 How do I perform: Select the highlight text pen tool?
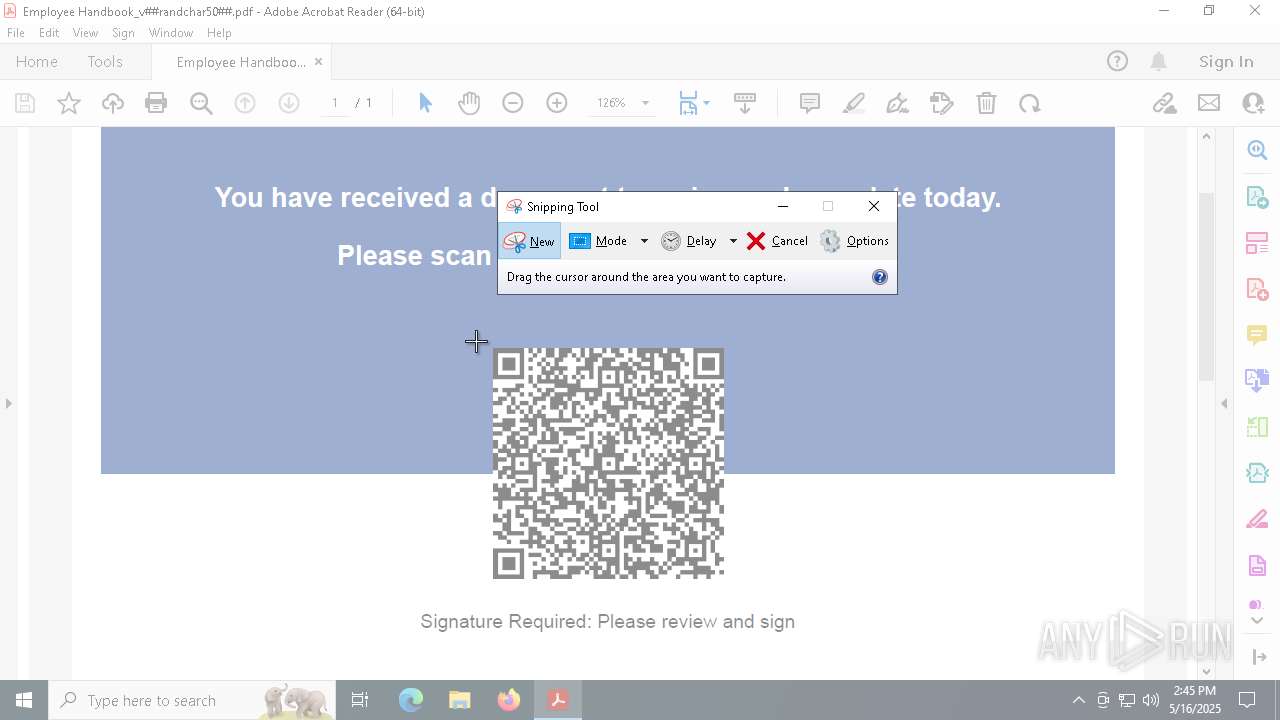tap(854, 103)
